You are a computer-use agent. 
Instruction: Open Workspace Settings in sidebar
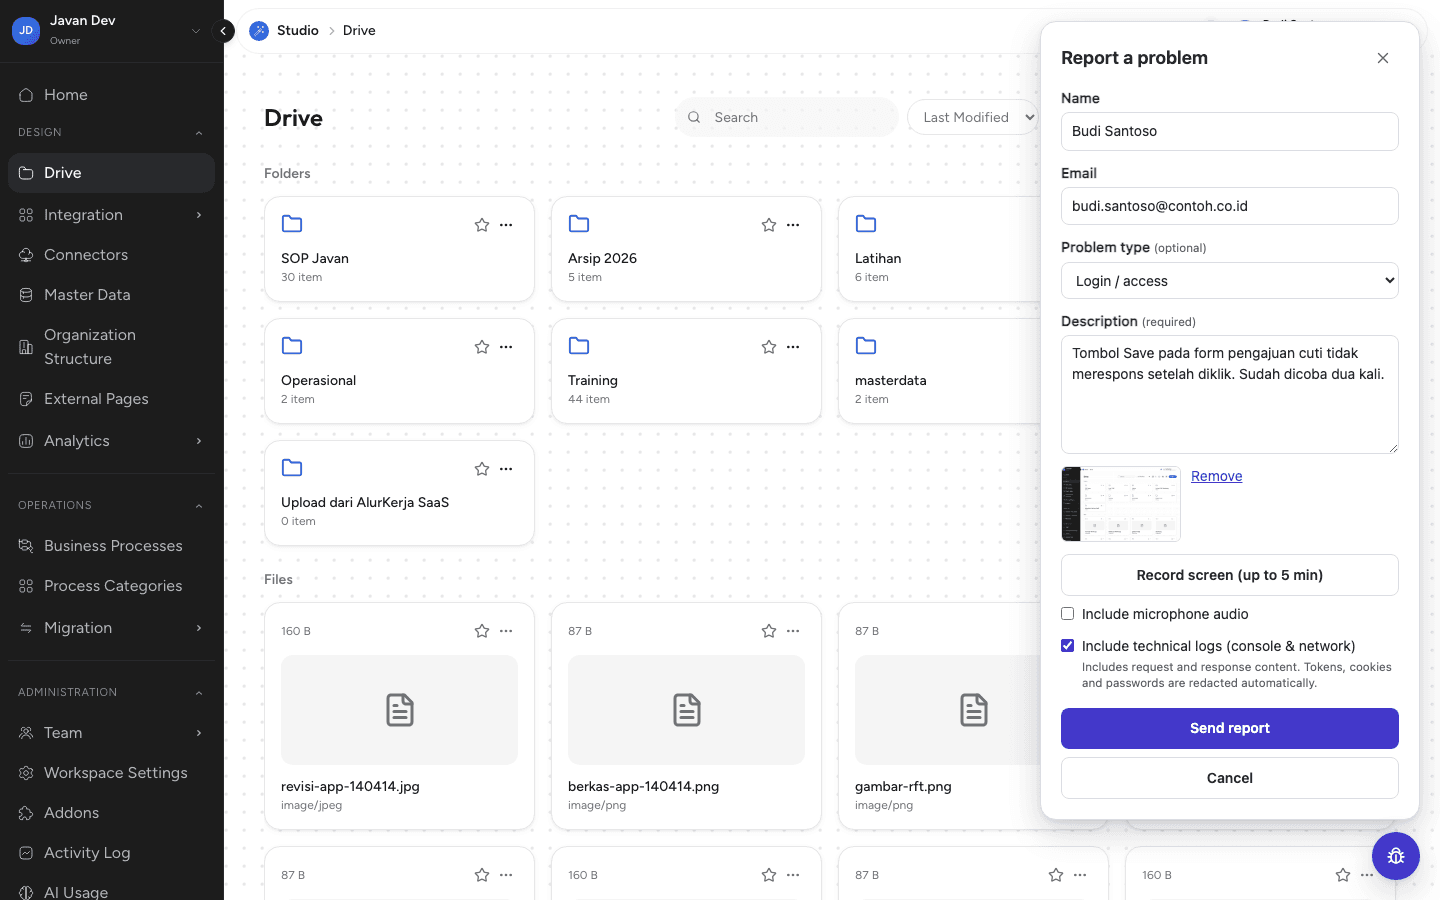pyautogui.click(x=111, y=773)
